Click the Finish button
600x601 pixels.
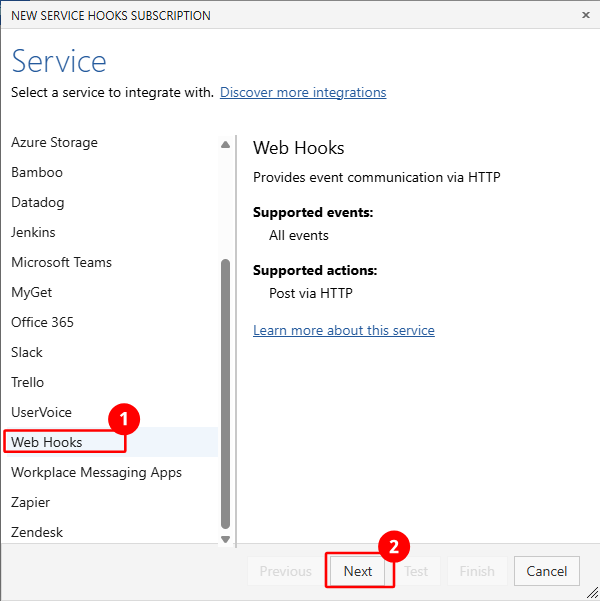(477, 571)
